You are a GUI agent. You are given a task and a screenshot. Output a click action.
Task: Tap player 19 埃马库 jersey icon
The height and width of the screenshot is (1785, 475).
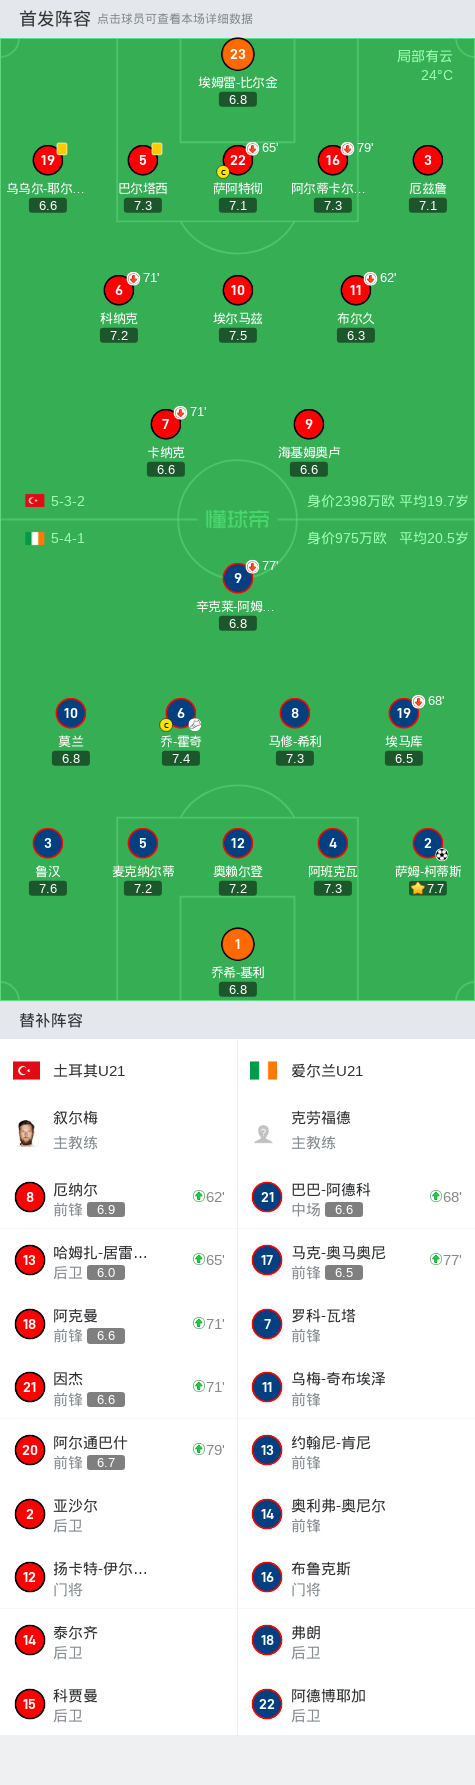[x=404, y=713]
